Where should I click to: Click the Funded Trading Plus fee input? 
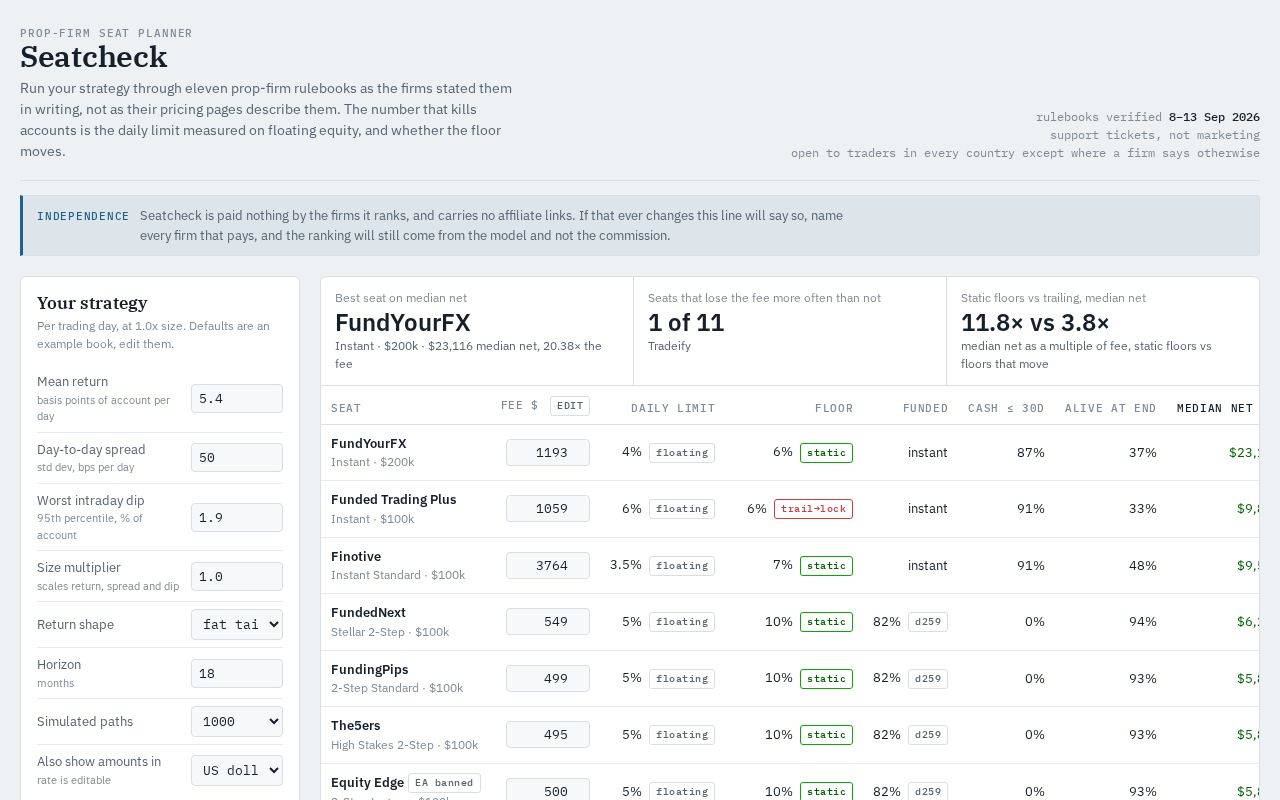(x=548, y=508)
